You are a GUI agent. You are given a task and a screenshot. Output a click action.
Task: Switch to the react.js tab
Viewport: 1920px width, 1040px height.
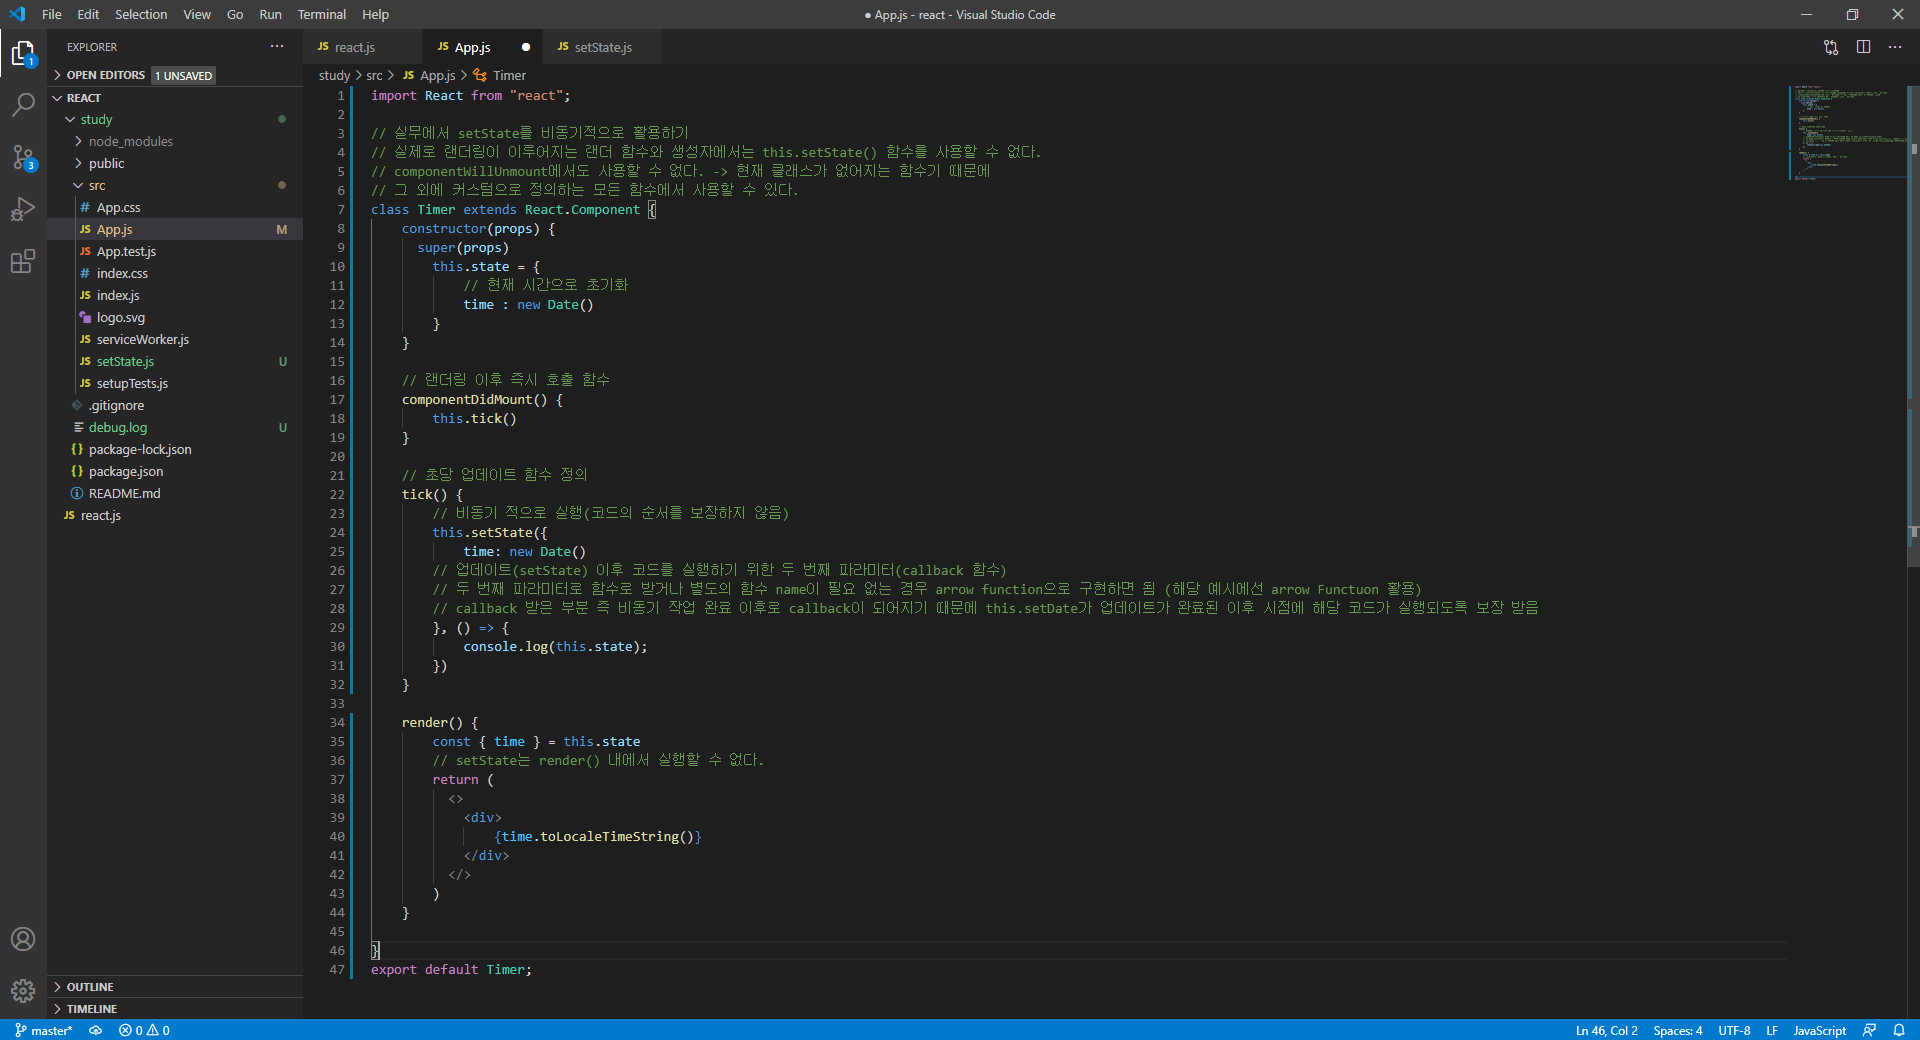pyautogui.click(x=357, y=47)
